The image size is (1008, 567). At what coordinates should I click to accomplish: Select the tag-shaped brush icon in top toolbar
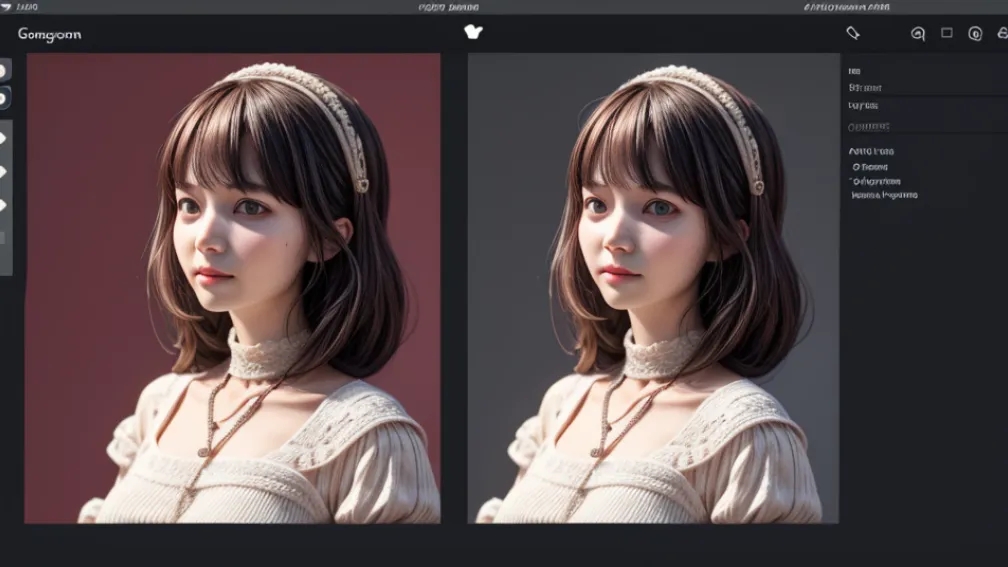pyautogui.click(x=852, y=33)
